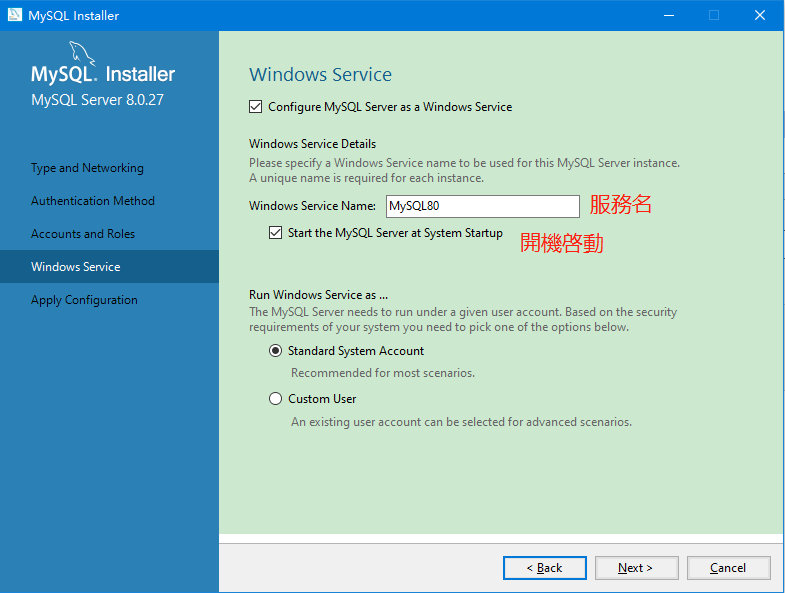
Task: Cancel the MySQL configuration wizard
Action: click(728, 568)
